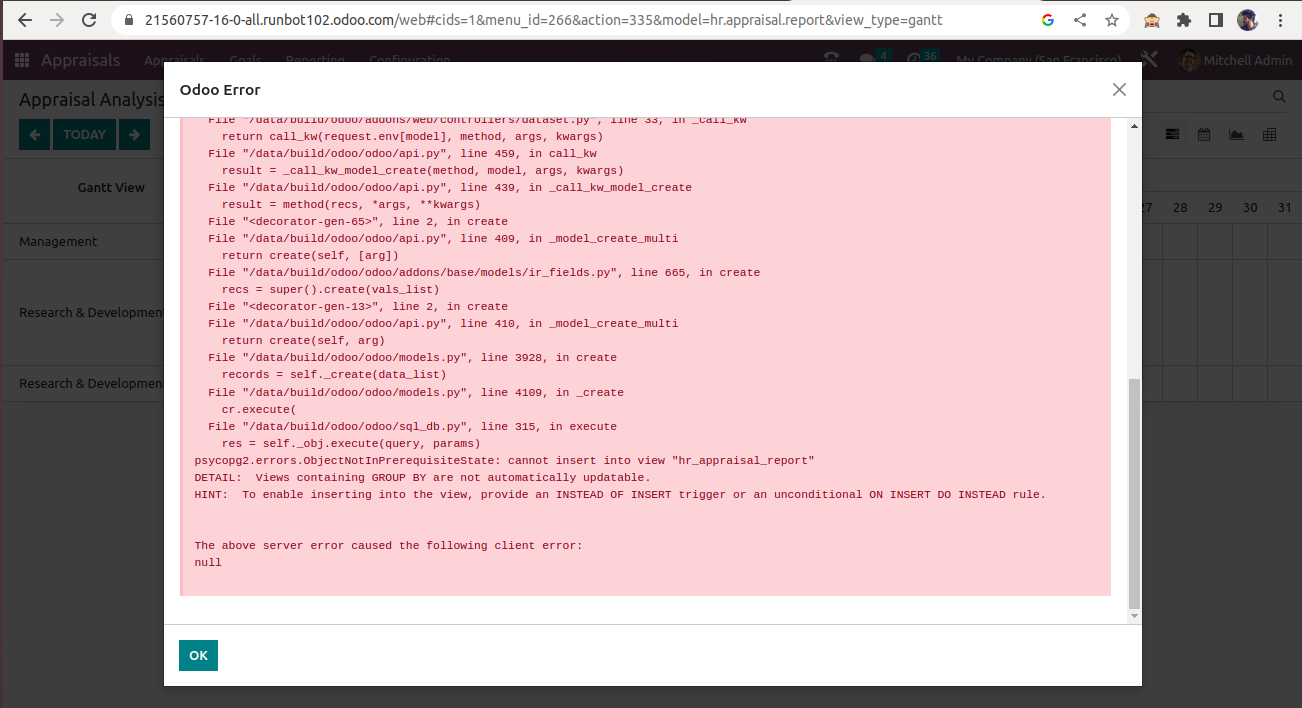Screen dimensions: 1302x708
Task: Click the psycopg2 ObjectNotInPrerequisiteState error line
Action: pyautogui.click(x=505, y=461)
